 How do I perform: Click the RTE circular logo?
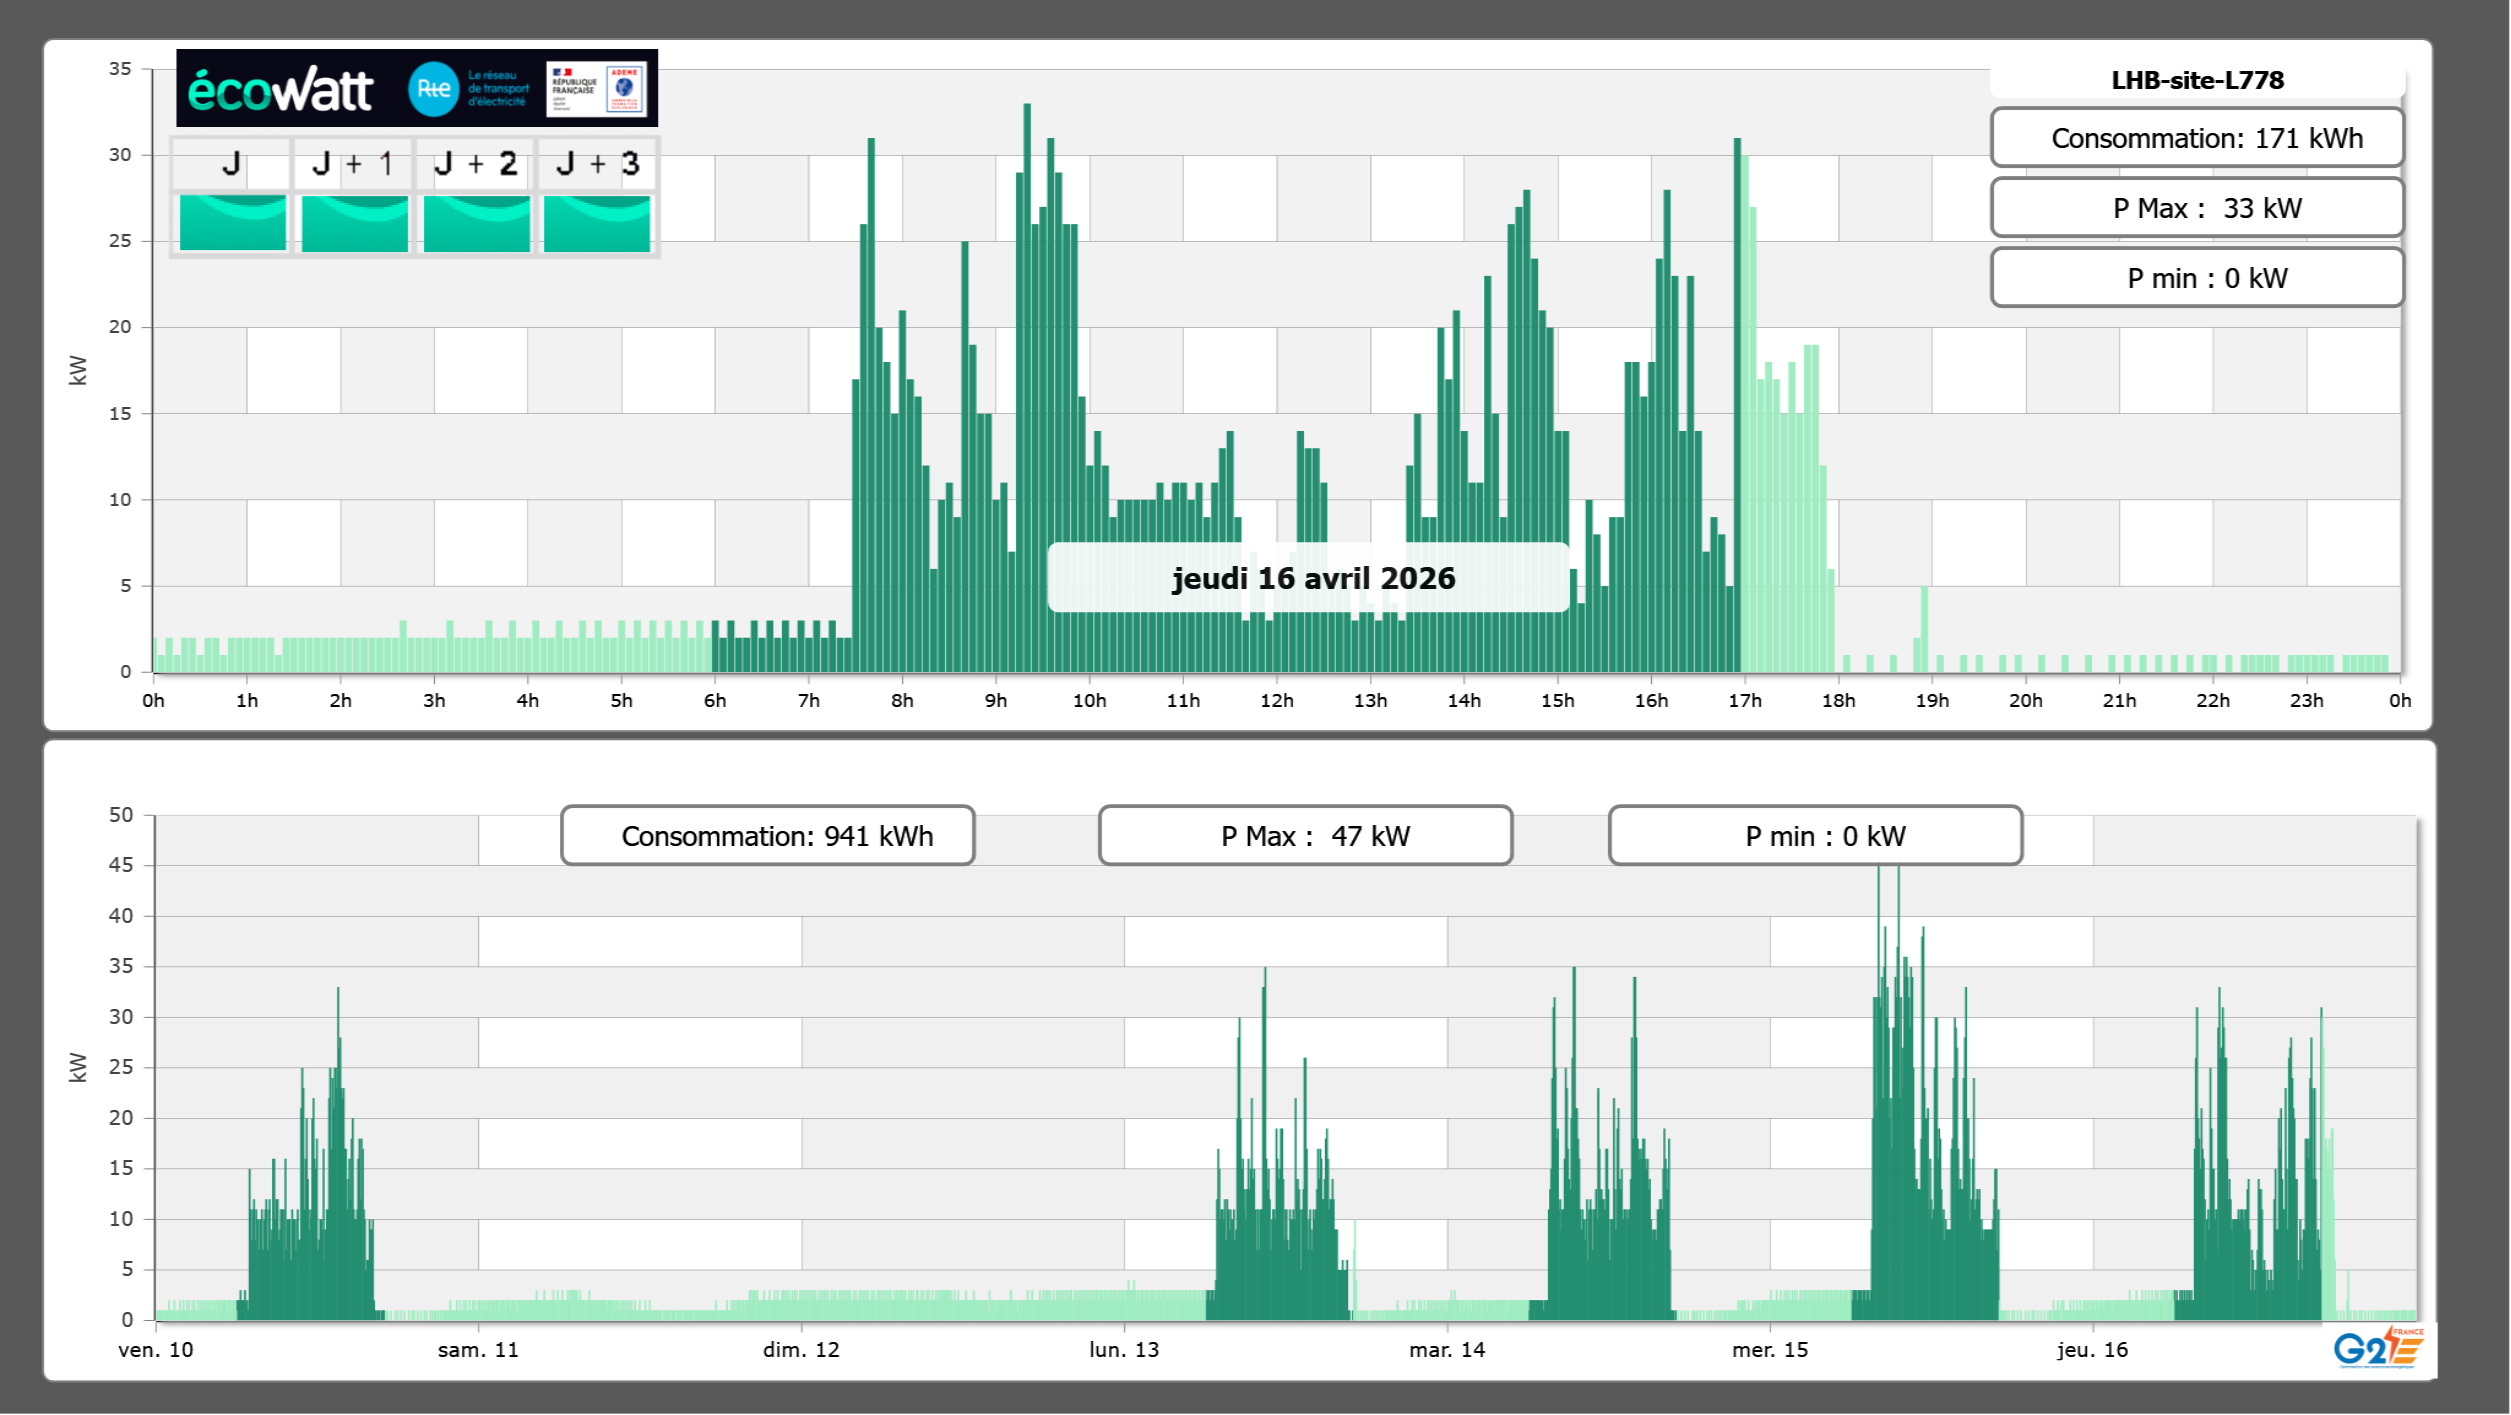(x=433, y=89)
